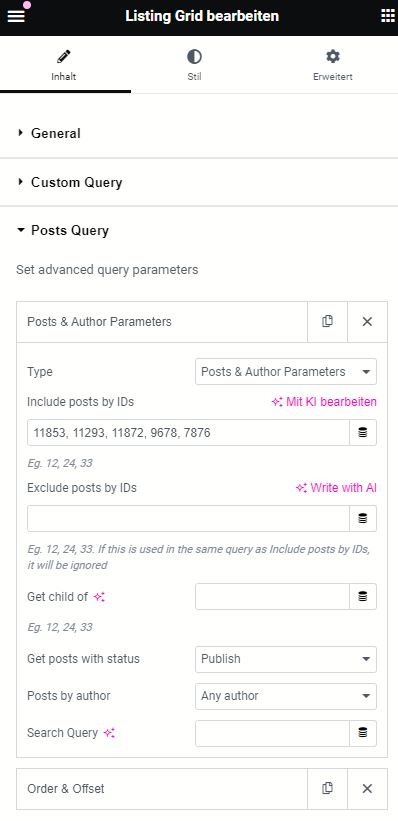Click the Mit KI bearbeiten link
The image size is (398, 821).
point(324,402)
